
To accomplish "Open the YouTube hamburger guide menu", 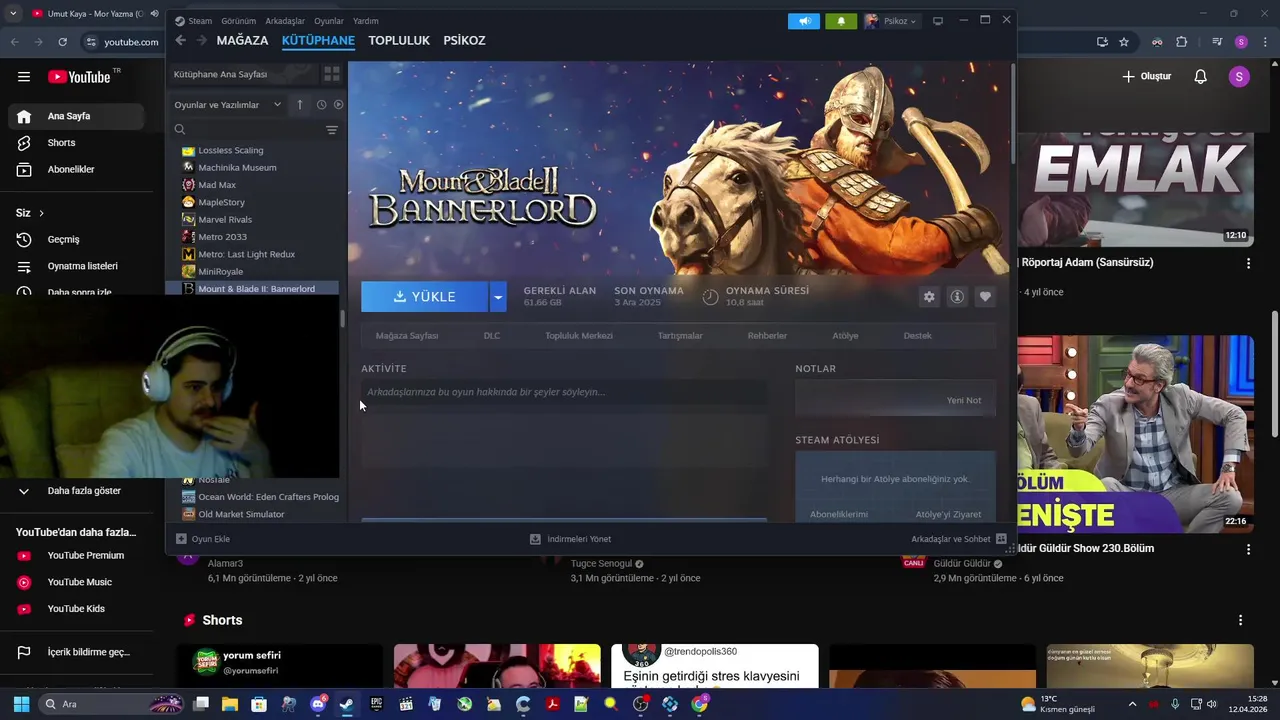I will point(24,76).
